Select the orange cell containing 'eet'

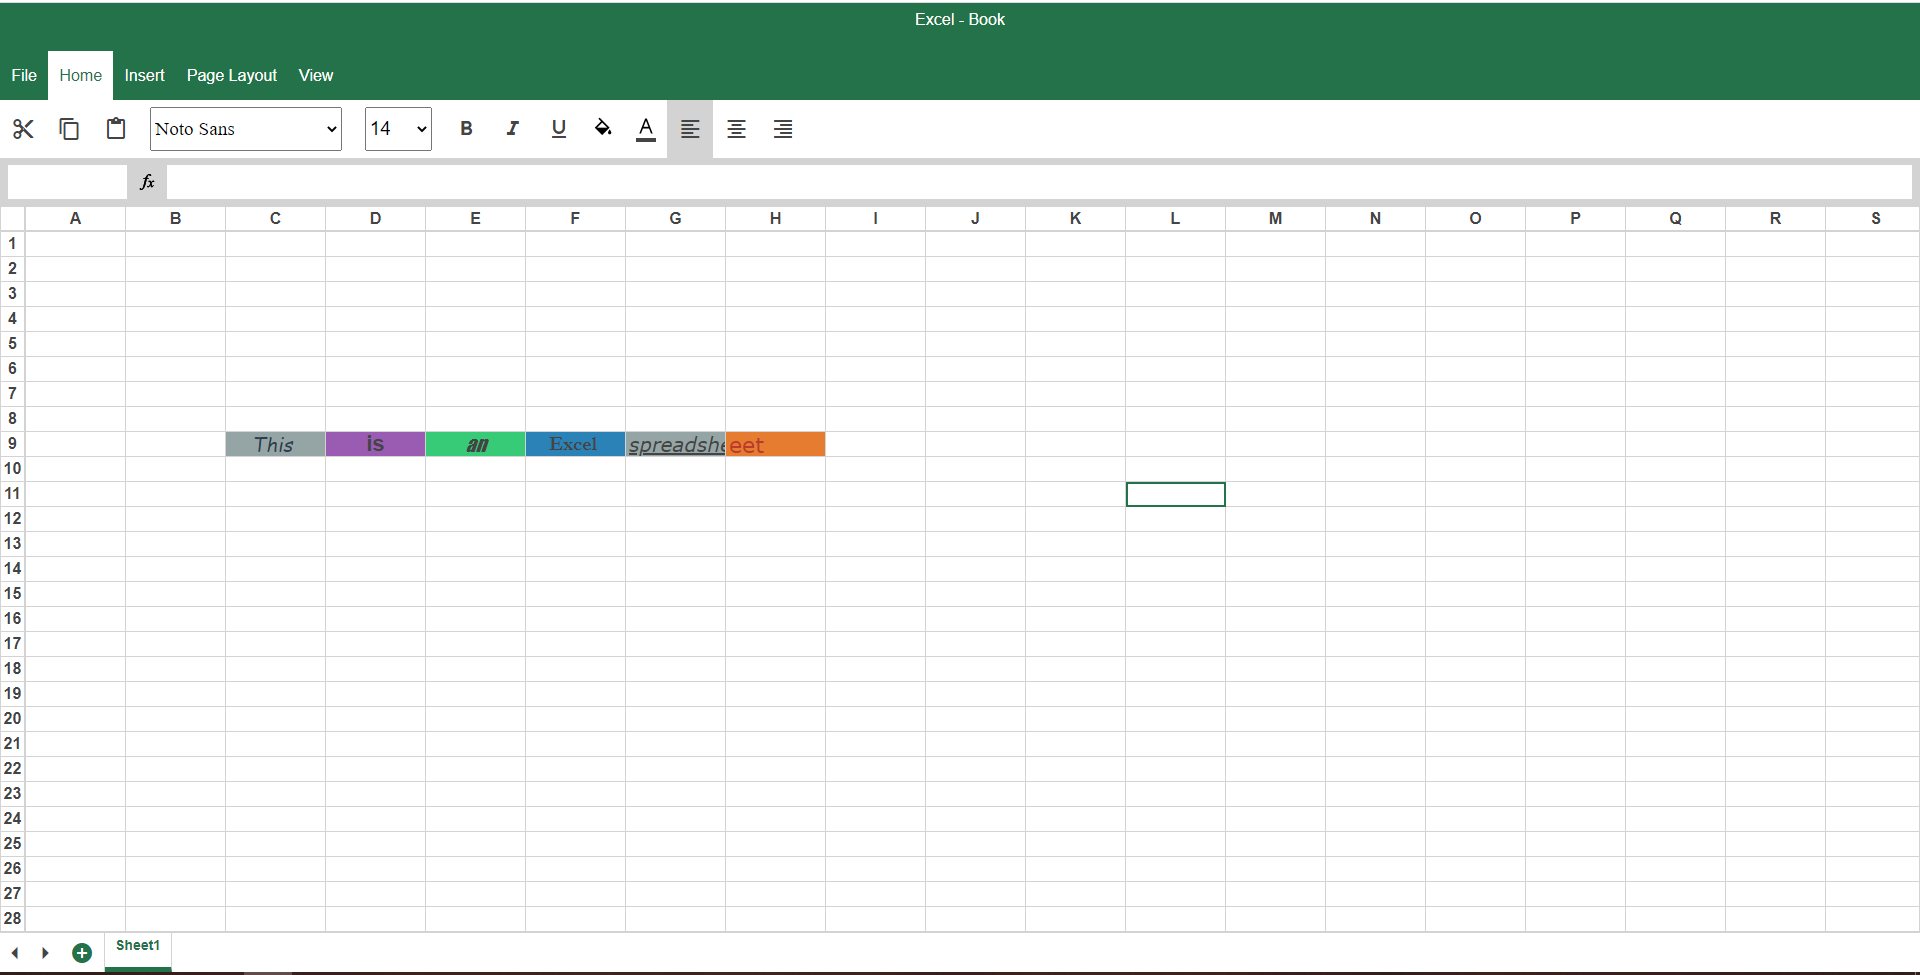[775, 444]
